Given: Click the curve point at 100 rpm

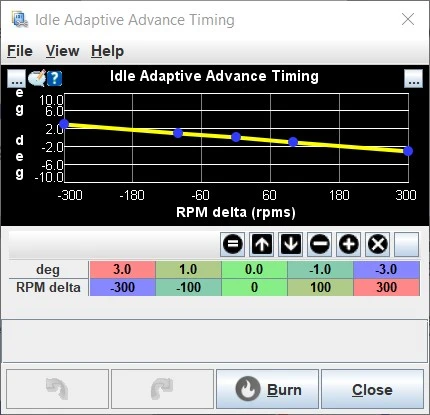Looking at the screenshot, I should [x=293, y=142].
